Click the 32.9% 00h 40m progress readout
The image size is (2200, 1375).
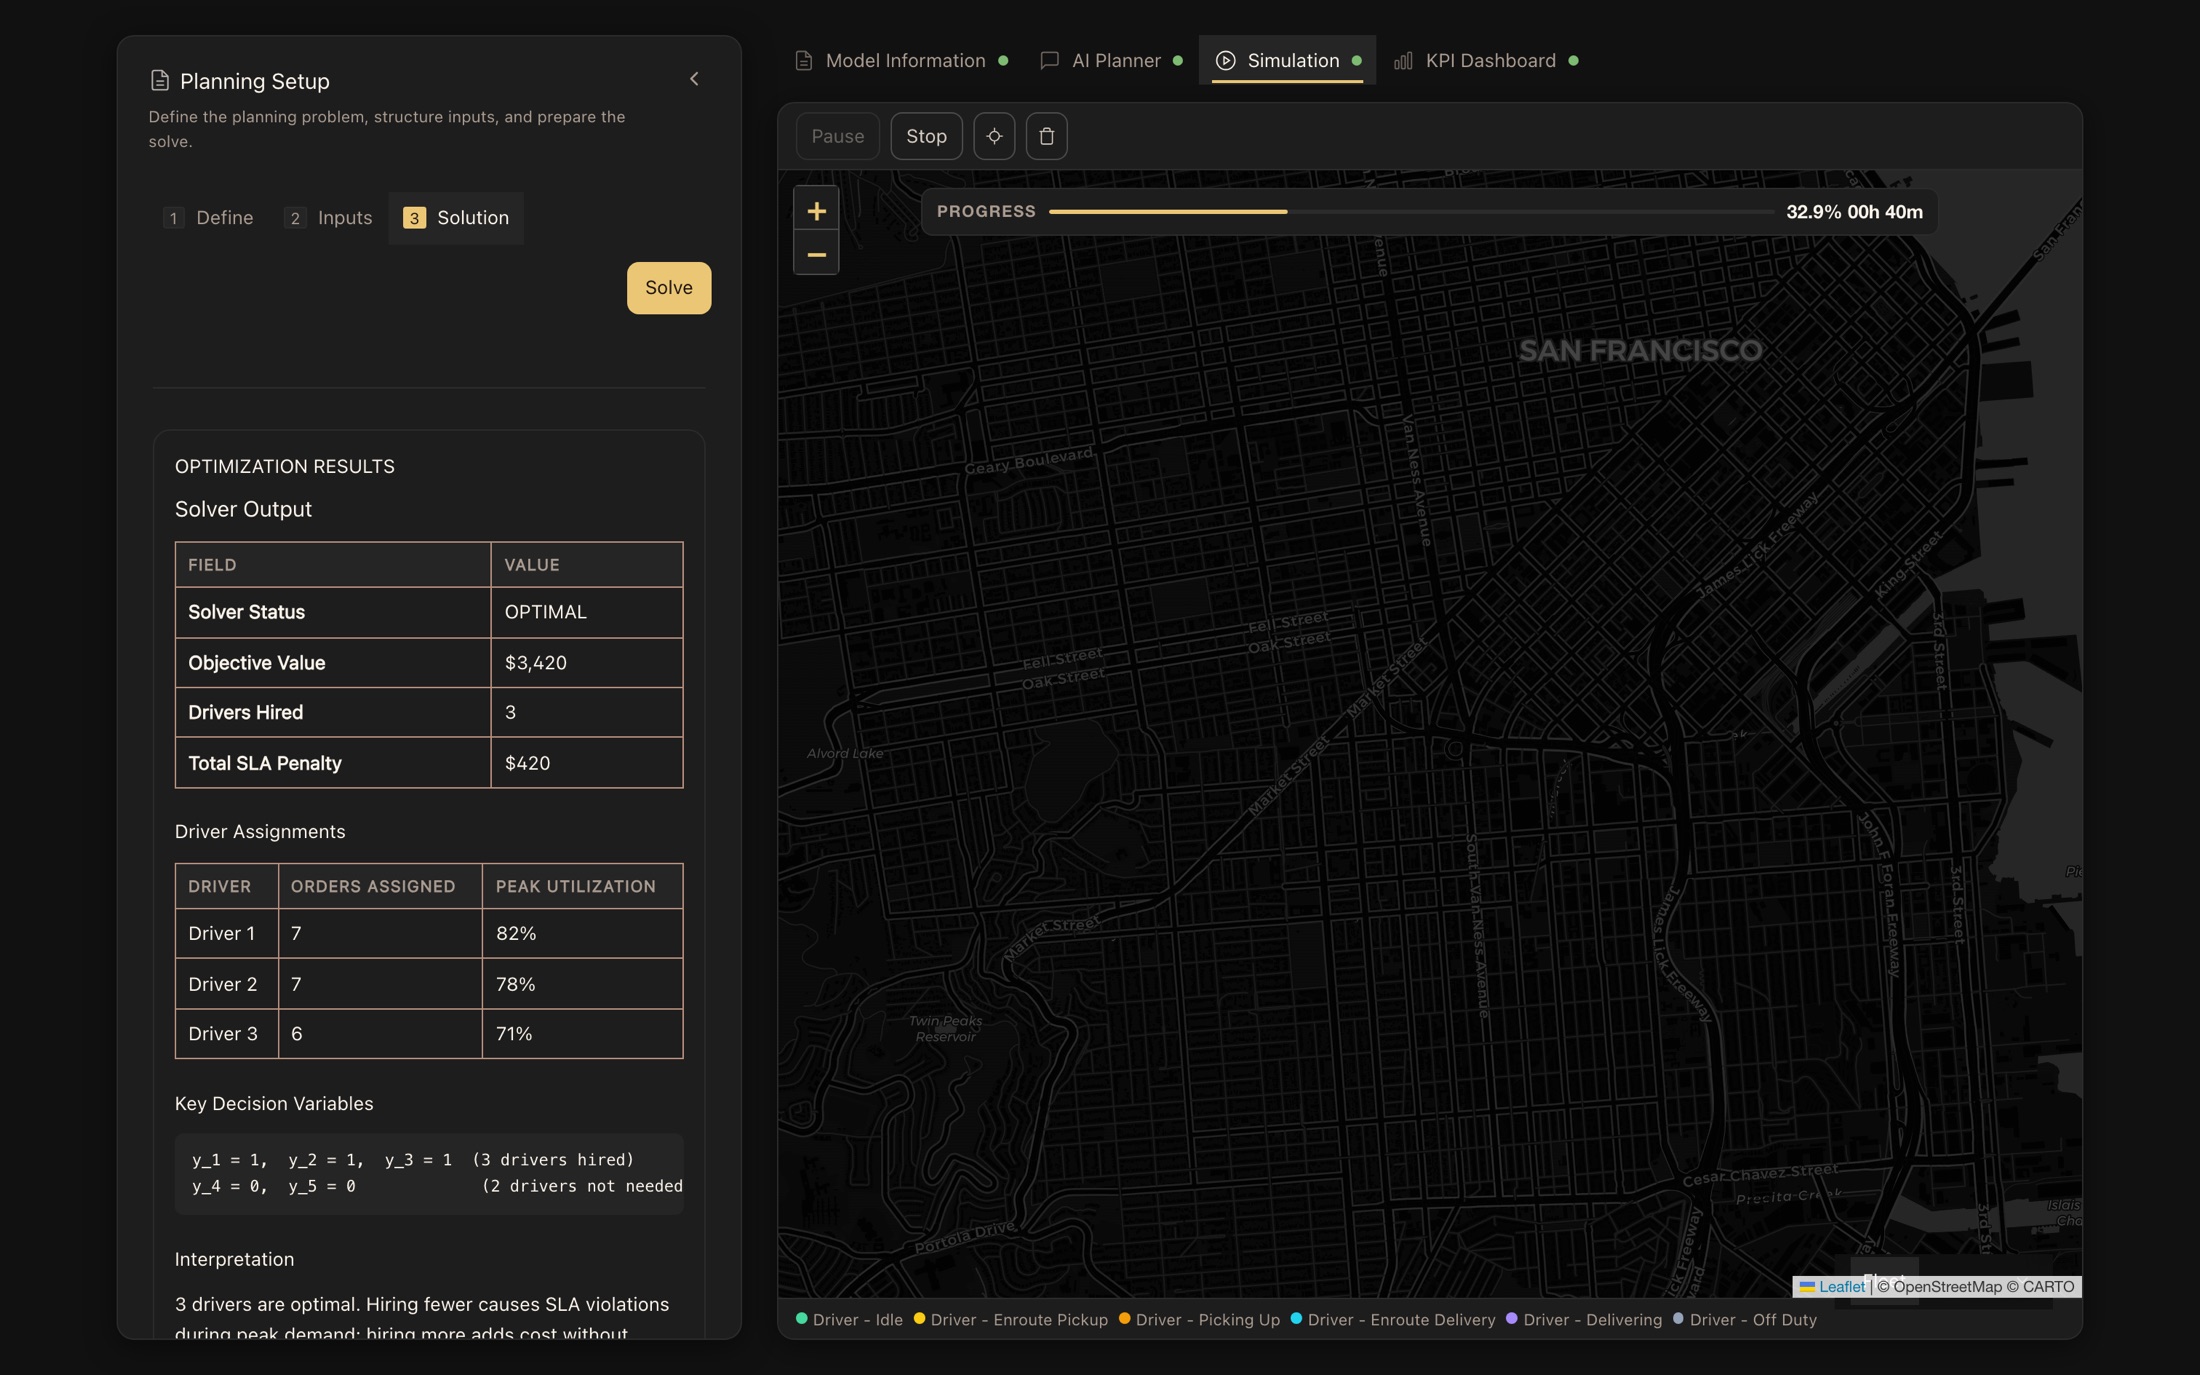[x=1854, y=212]
